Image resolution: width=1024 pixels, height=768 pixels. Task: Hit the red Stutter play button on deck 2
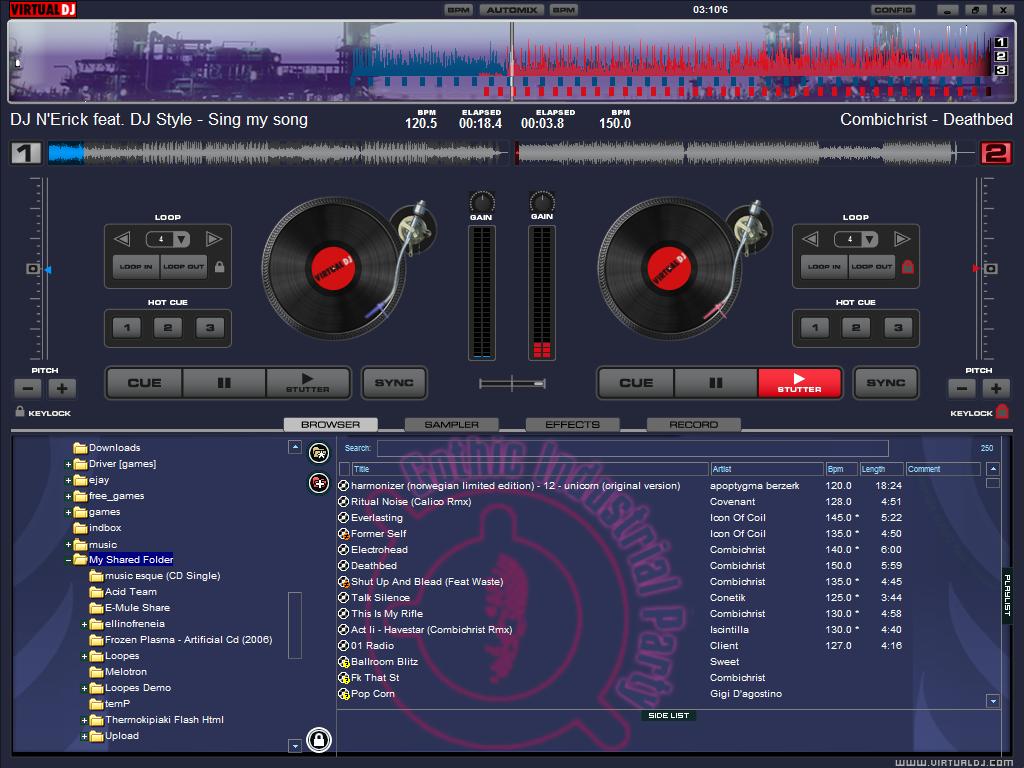tap(799, 383)
